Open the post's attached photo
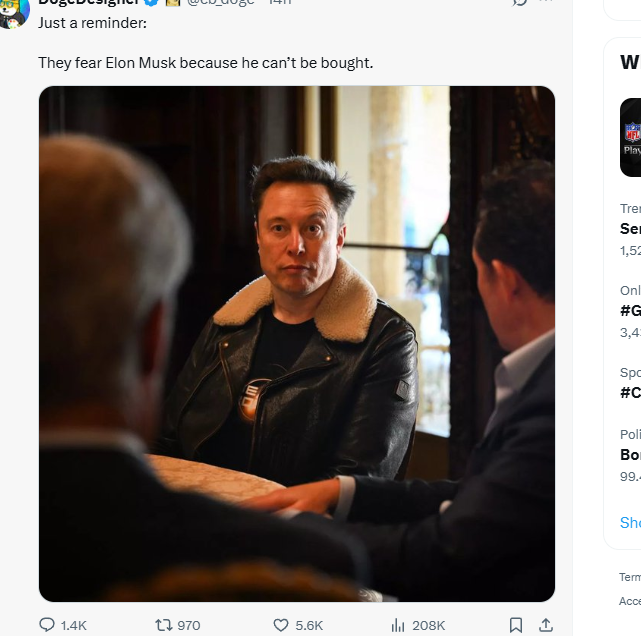 click(x=297, y=343)
